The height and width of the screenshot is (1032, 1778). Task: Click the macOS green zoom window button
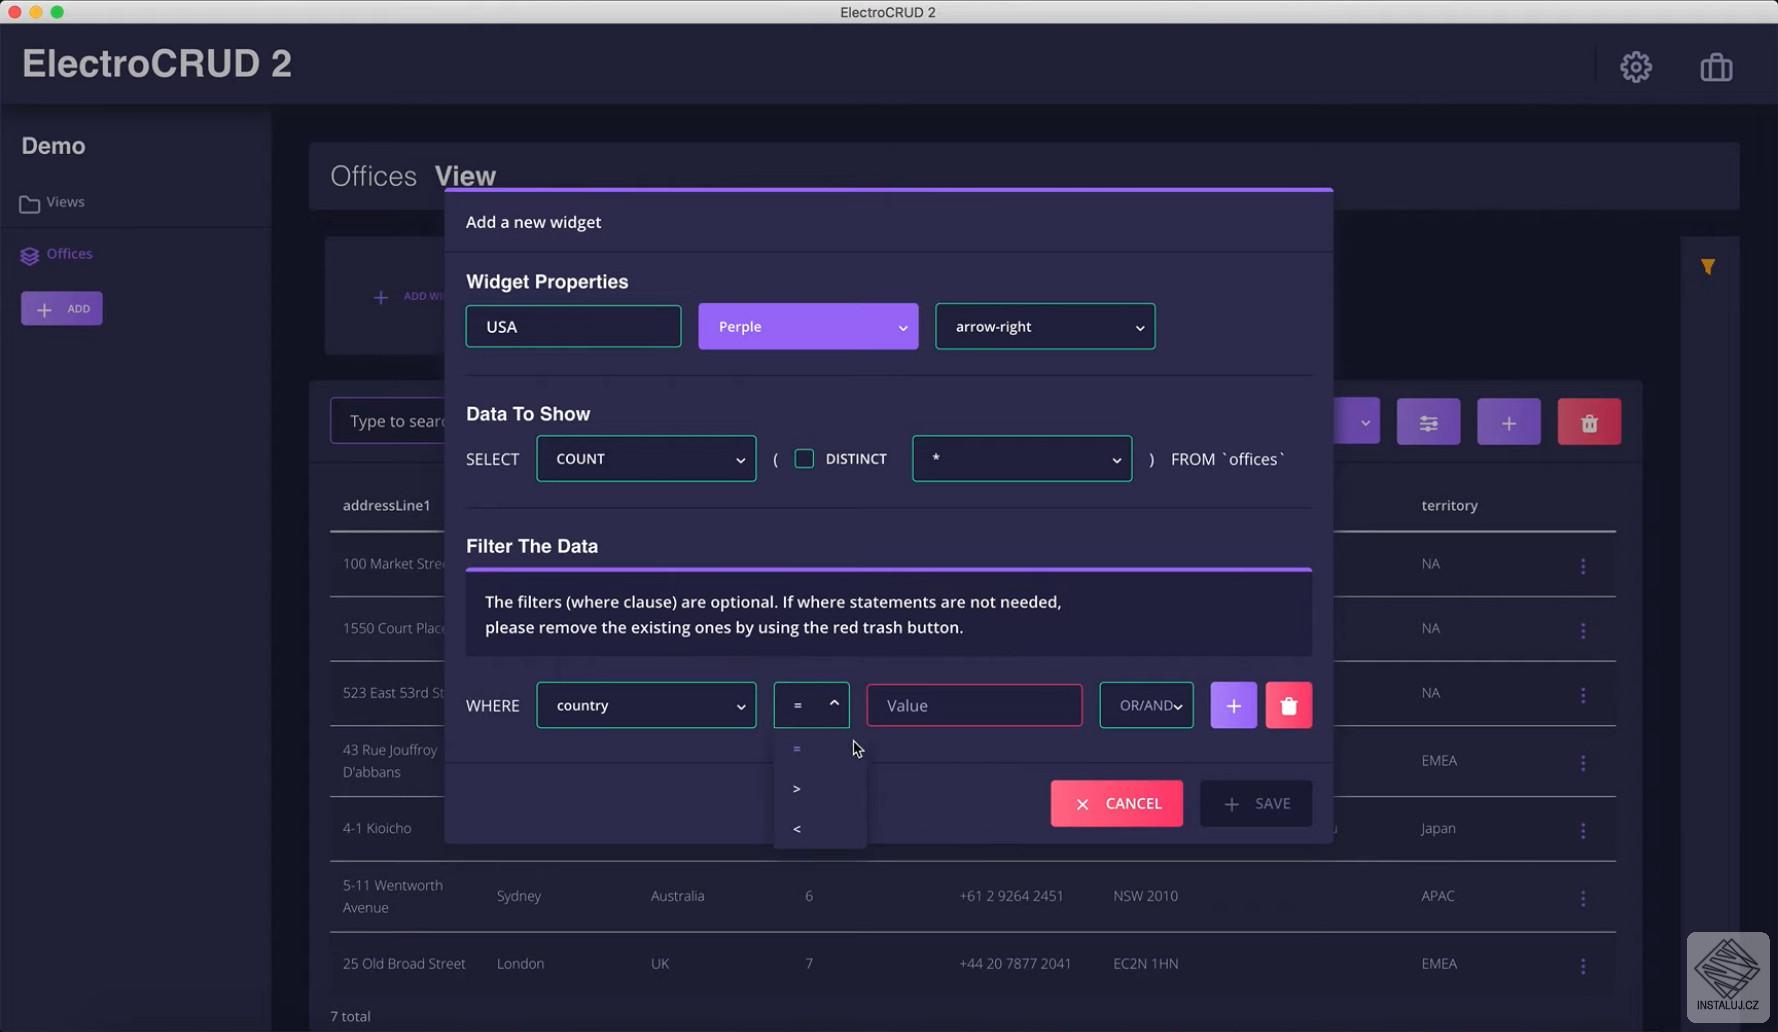57,12
